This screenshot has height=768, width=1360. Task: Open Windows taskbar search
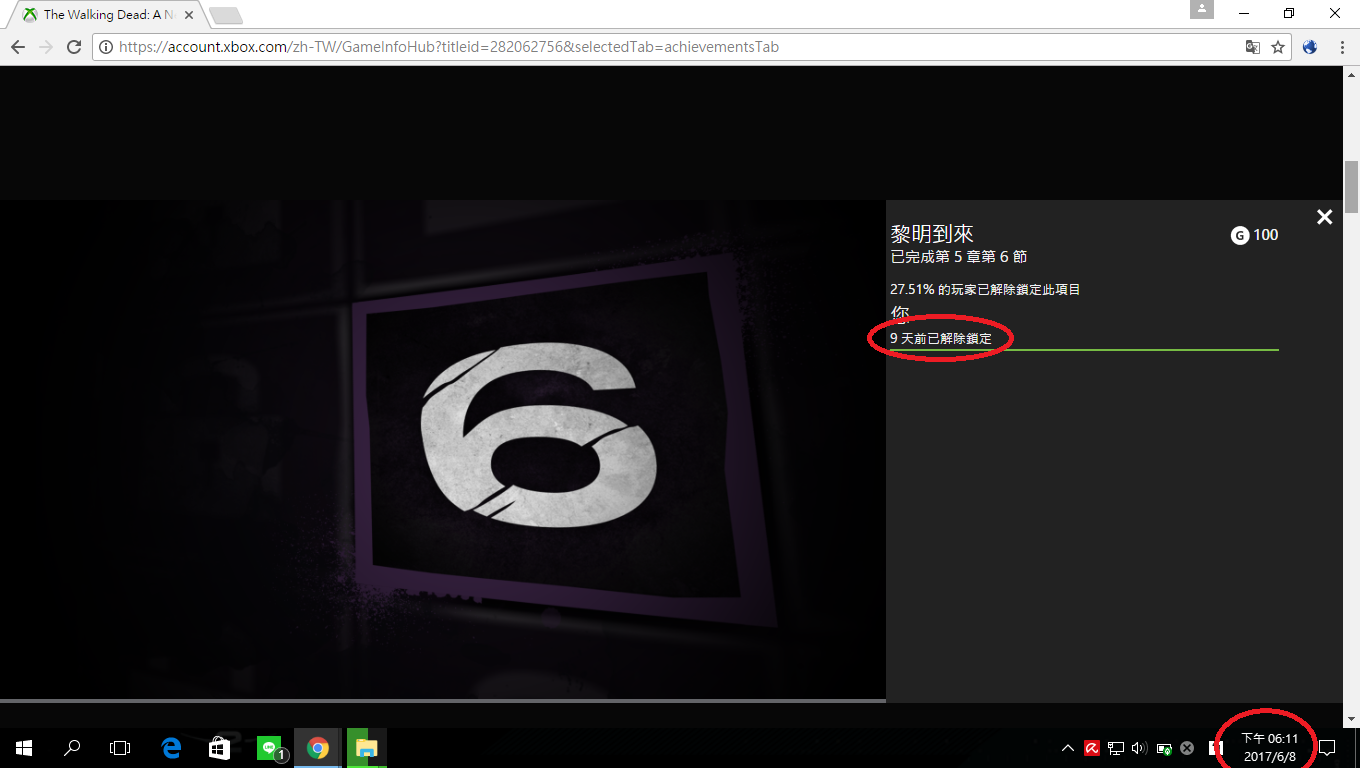(72, 747)
